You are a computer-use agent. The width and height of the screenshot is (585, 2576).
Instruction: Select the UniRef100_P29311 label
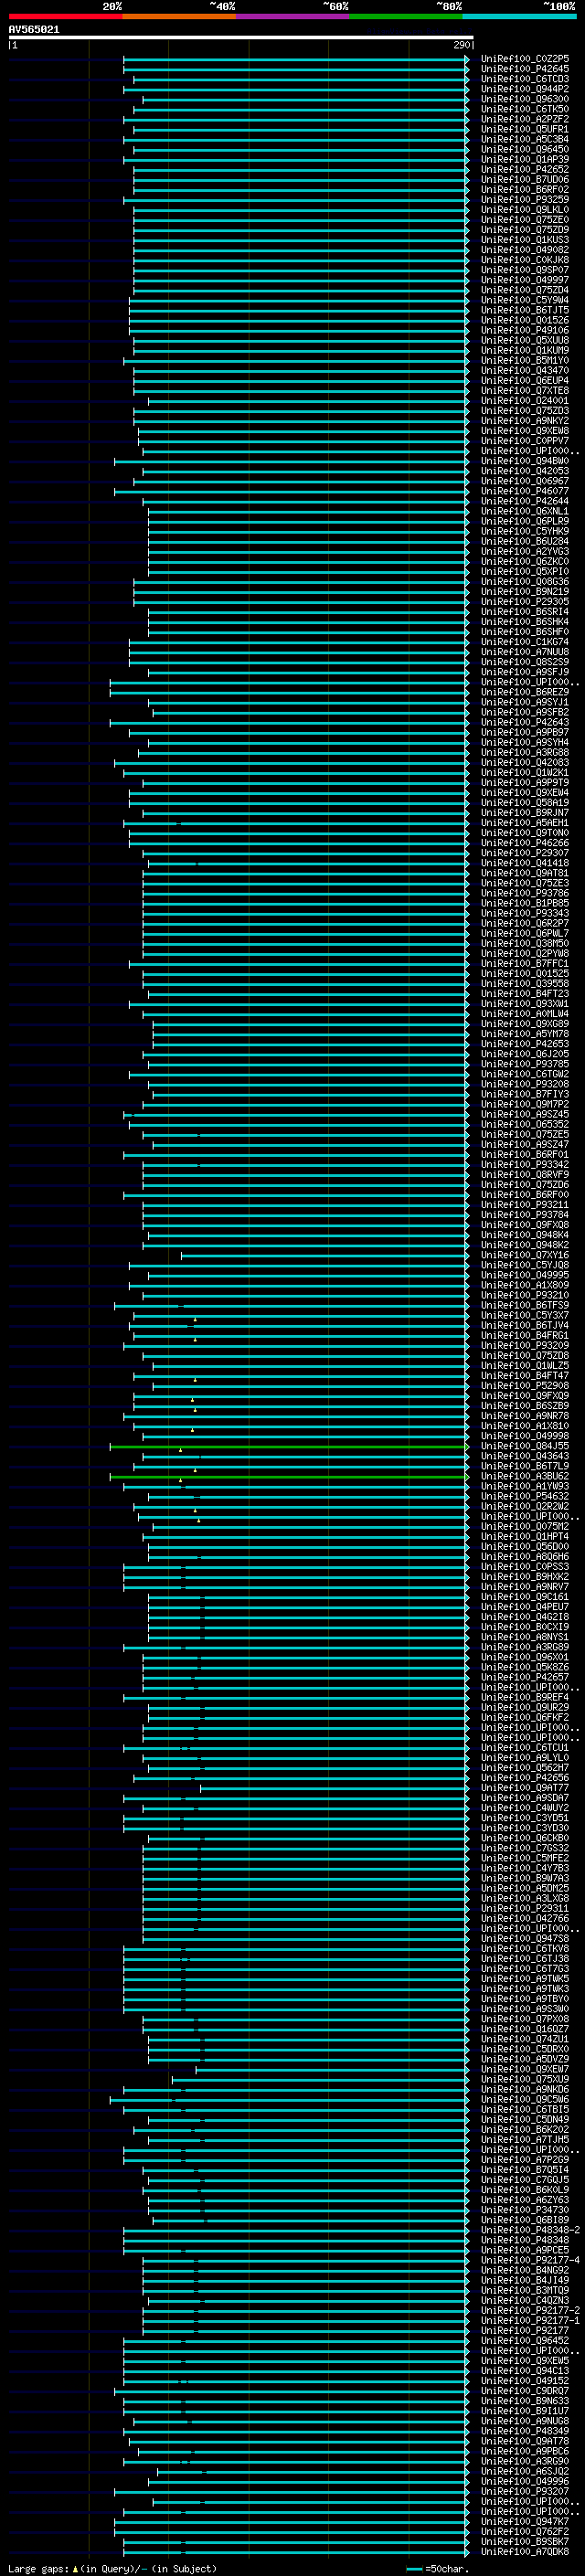[525, 1908]
